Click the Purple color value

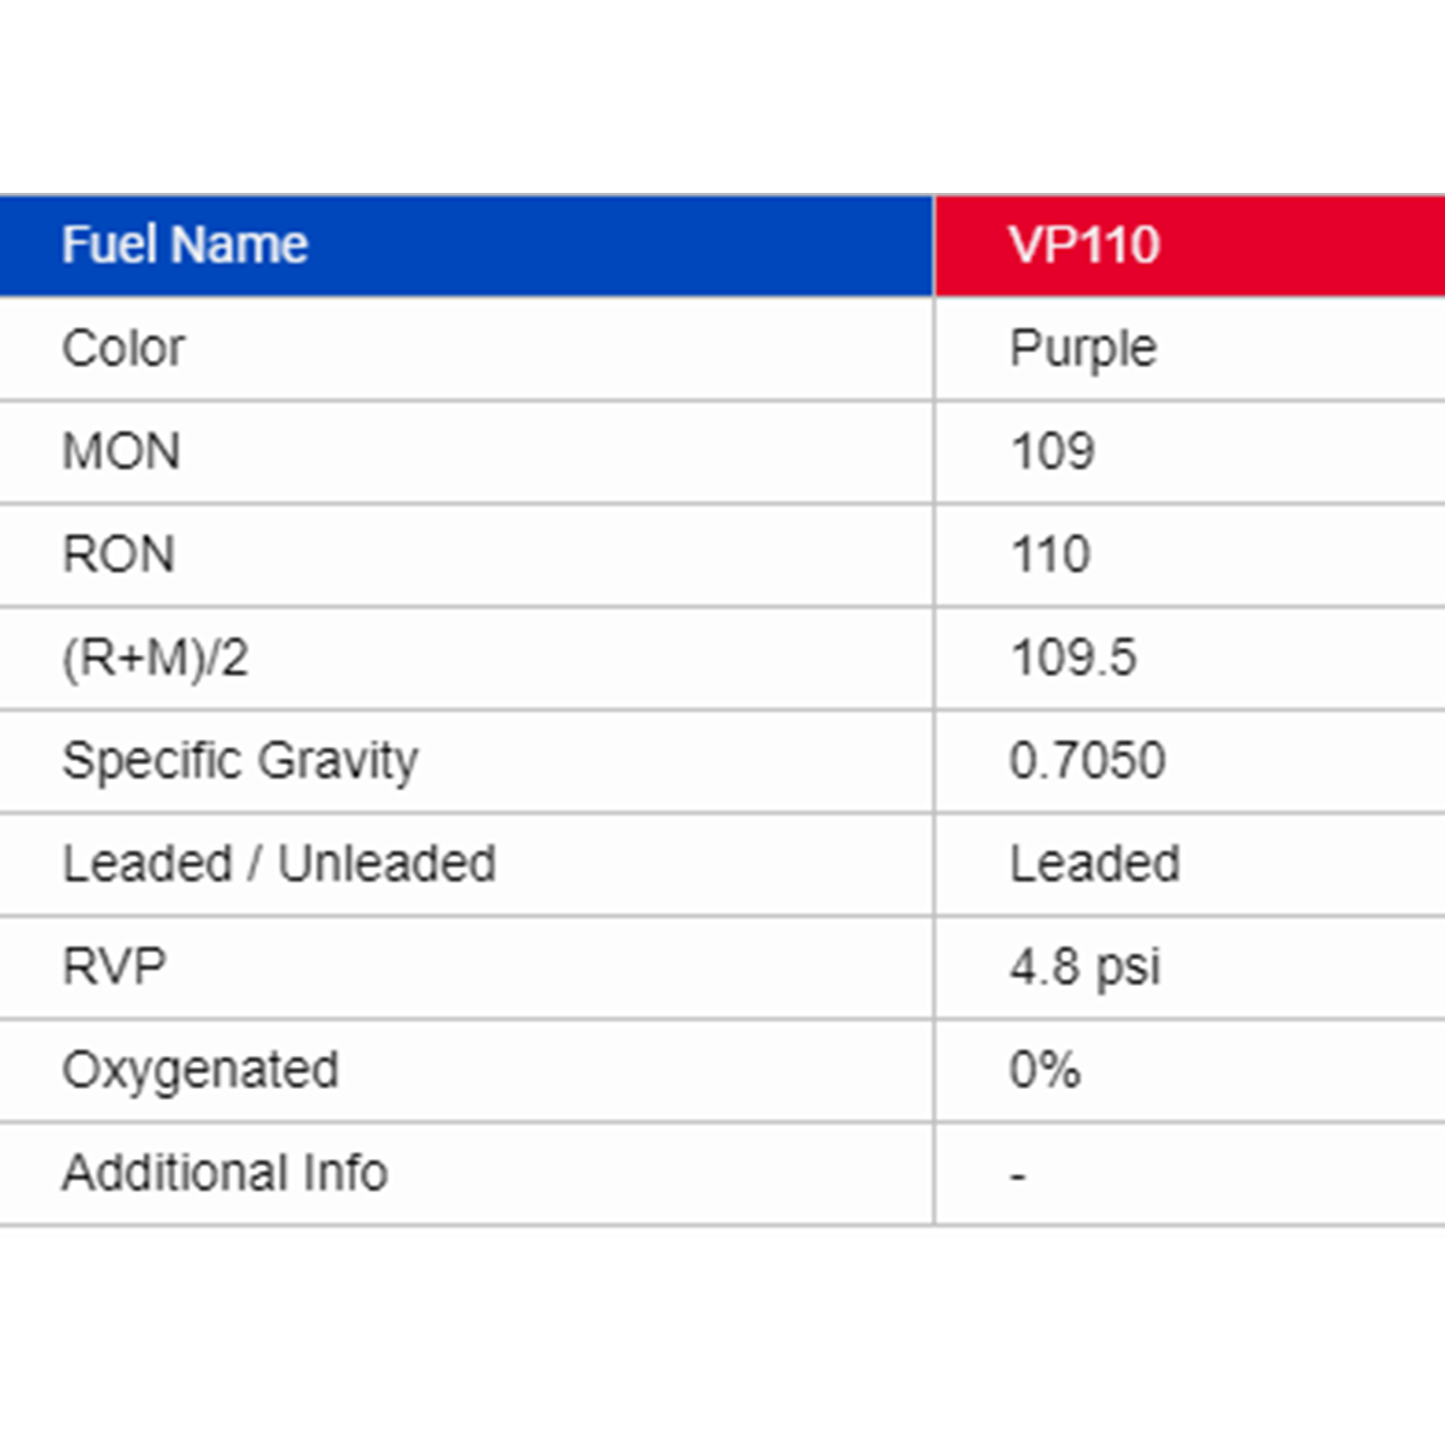(x=1083, y=349)
